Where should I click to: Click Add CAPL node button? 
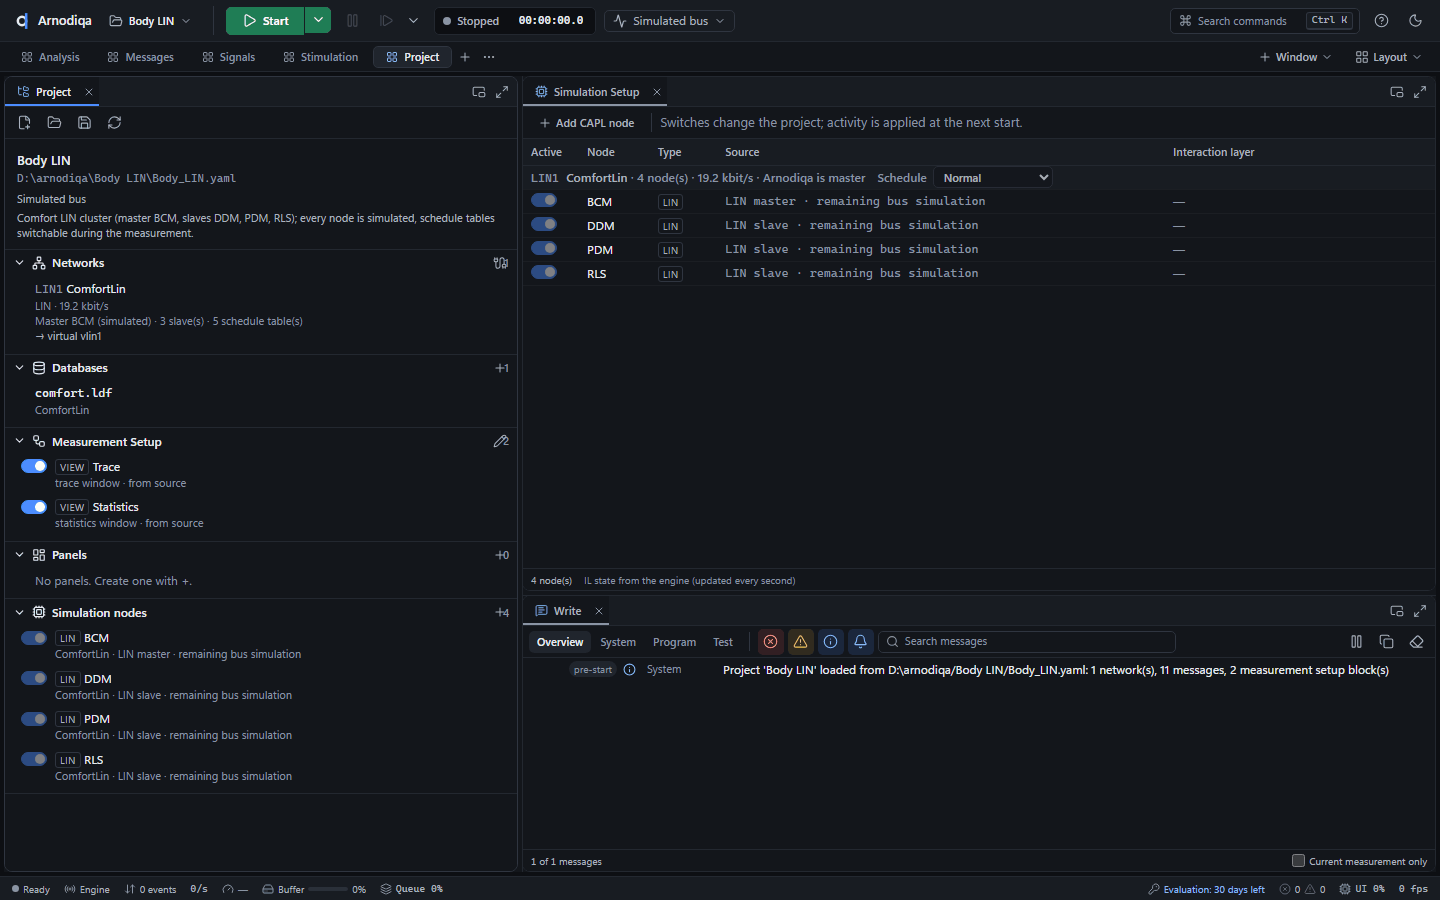coord(587,123)
